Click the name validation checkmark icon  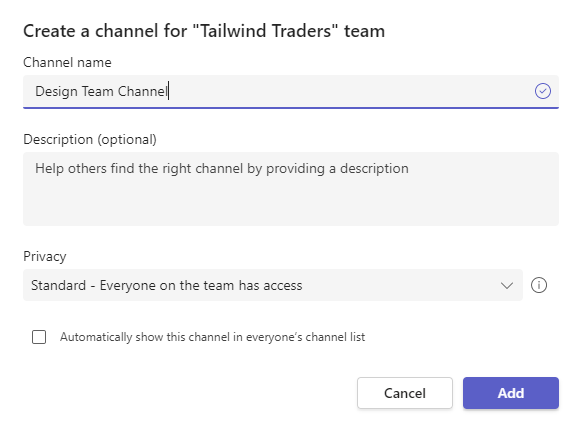(x=543, y=91)
